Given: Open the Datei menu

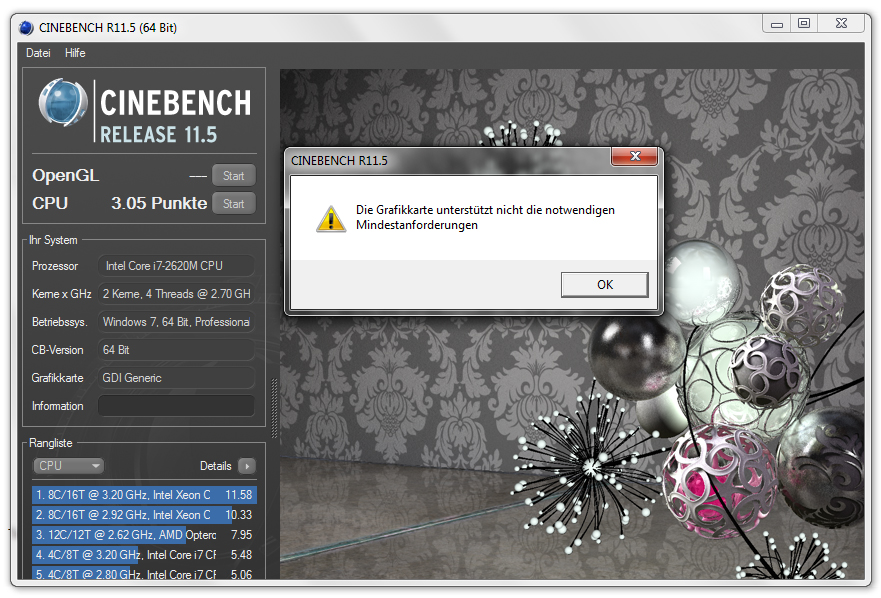Looking at the screenshot, I should (38, 53).
